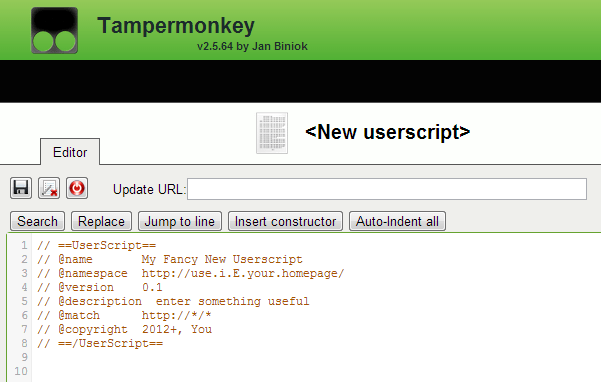Open the Search function
The image size is (601, 382).
[38, 221]
